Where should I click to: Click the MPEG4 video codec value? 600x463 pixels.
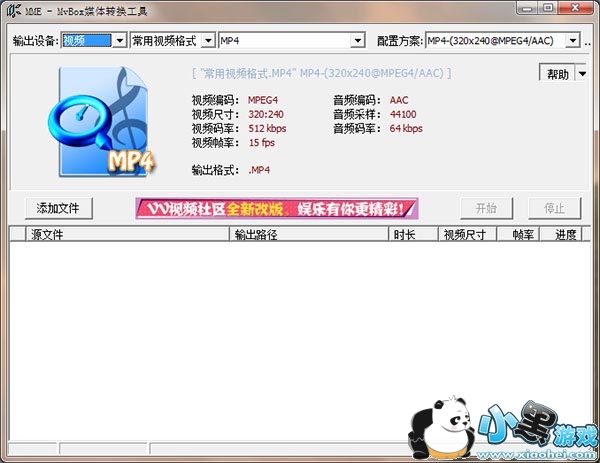click(x=263, y=100)
